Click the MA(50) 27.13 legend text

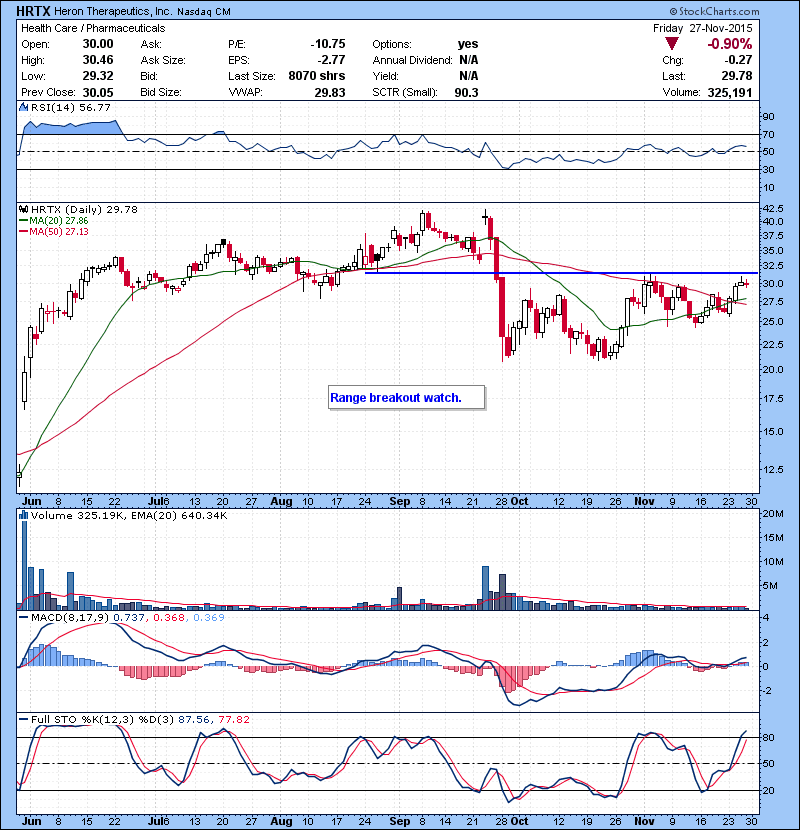[x=59, y=232]
